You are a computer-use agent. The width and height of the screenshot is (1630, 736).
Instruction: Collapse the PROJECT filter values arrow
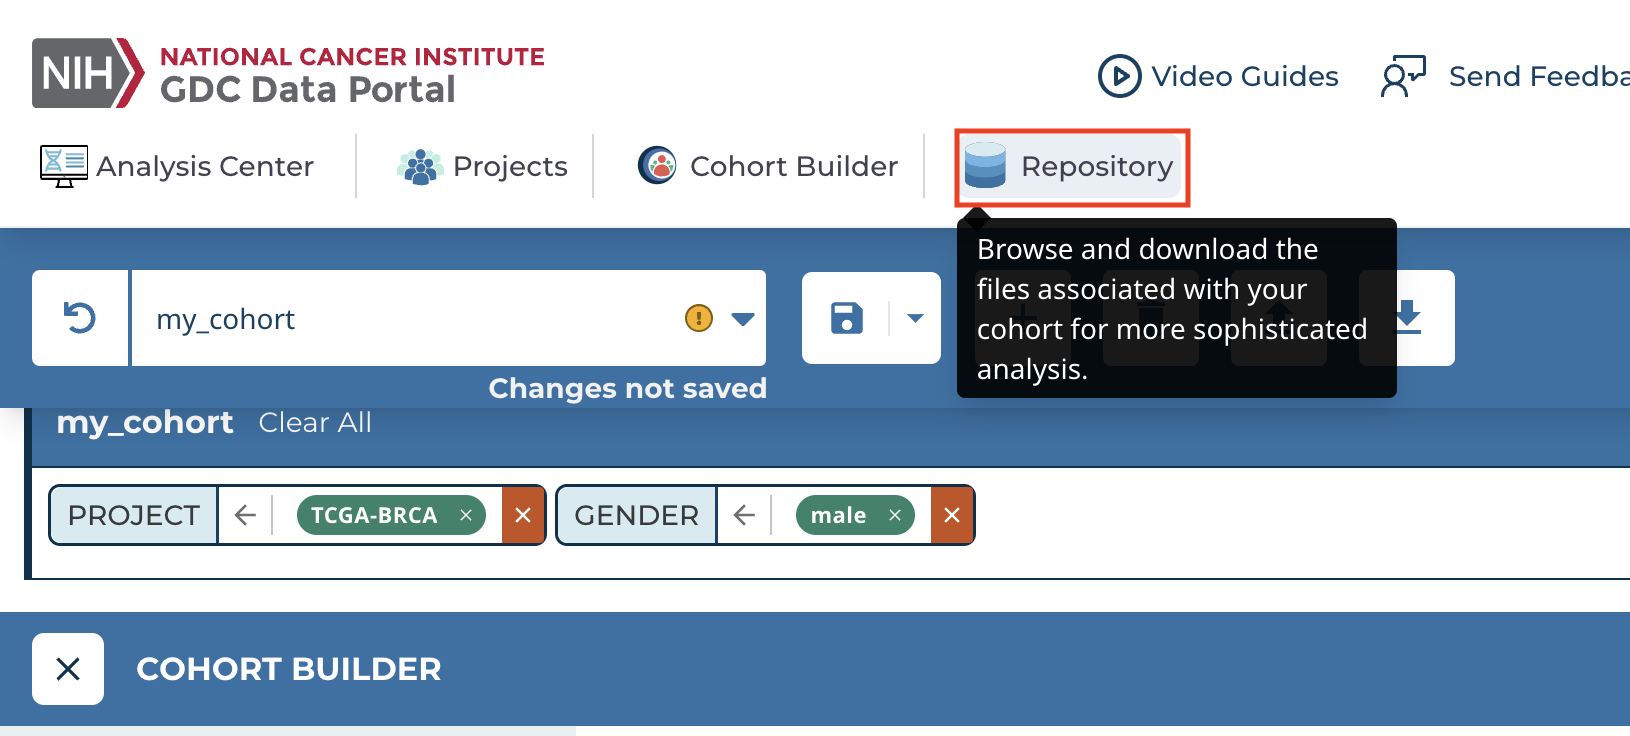tap(245, 515)
